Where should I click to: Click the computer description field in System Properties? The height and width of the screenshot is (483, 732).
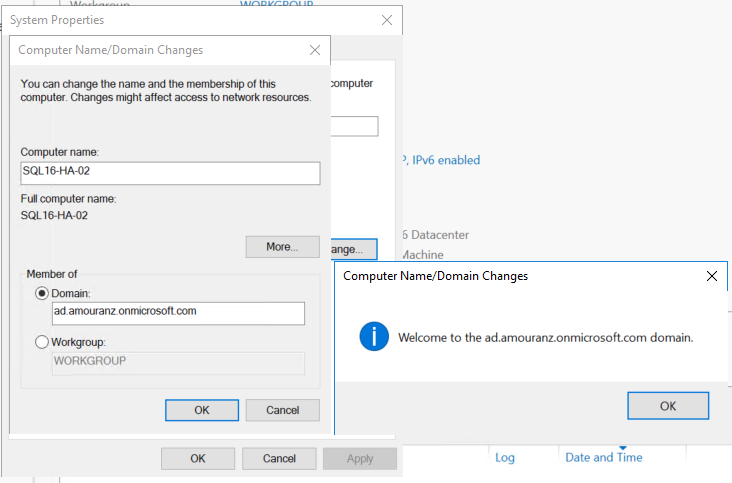(354, 126)
